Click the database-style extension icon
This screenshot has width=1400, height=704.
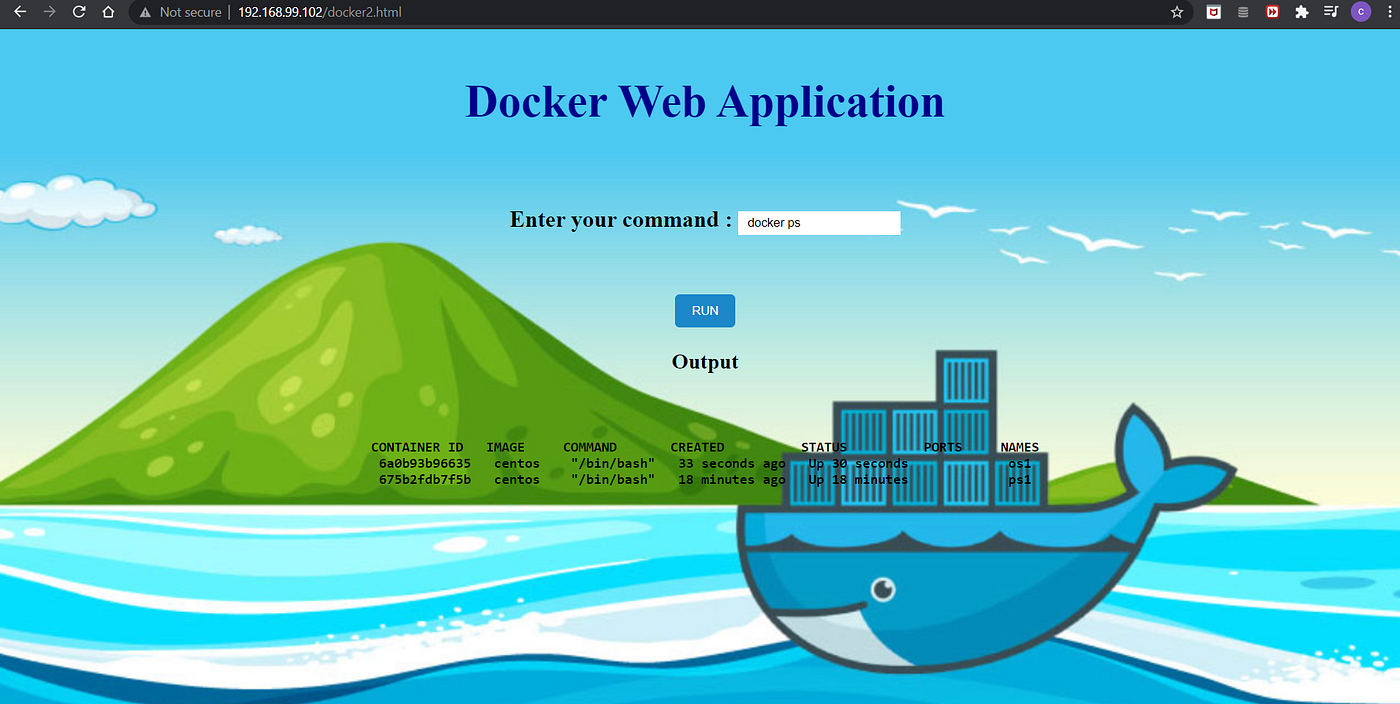pyautogui.click(x=1243, y=12)
